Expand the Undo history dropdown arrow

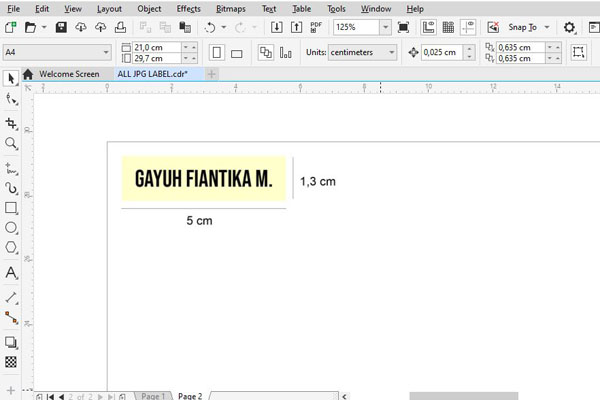coord(224,27)
